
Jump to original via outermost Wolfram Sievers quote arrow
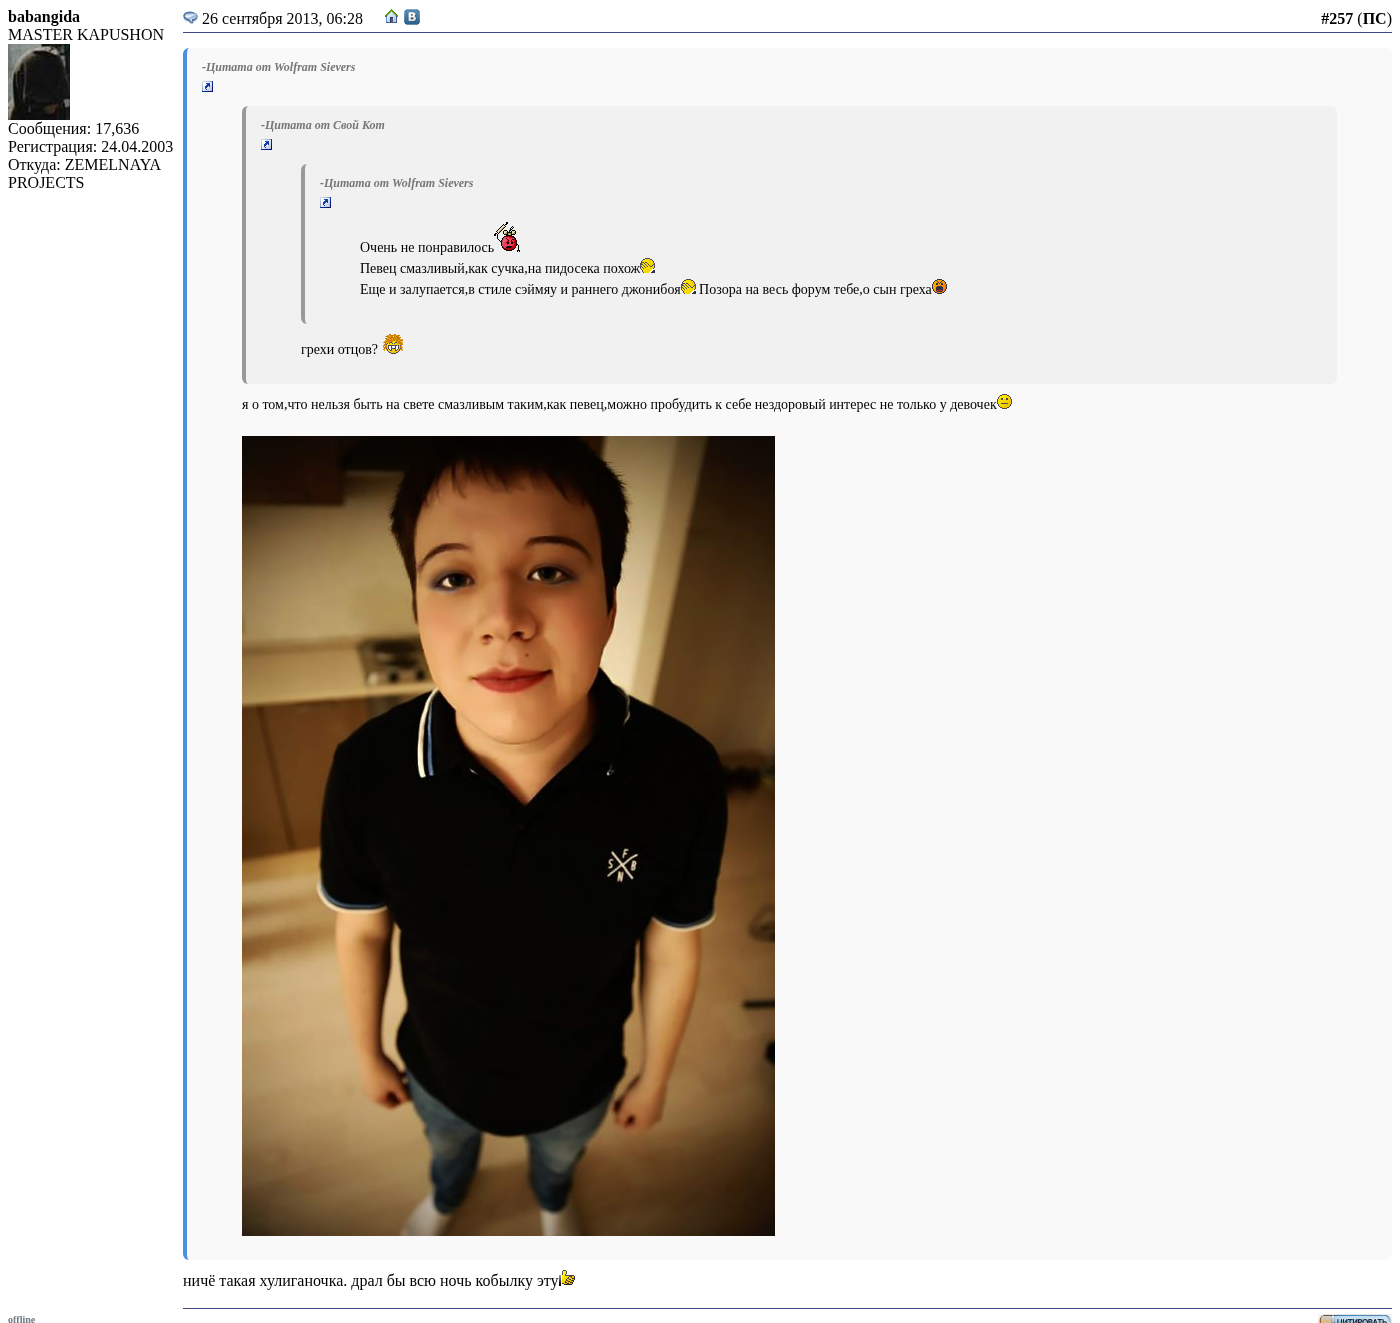[x=208, y=87]
